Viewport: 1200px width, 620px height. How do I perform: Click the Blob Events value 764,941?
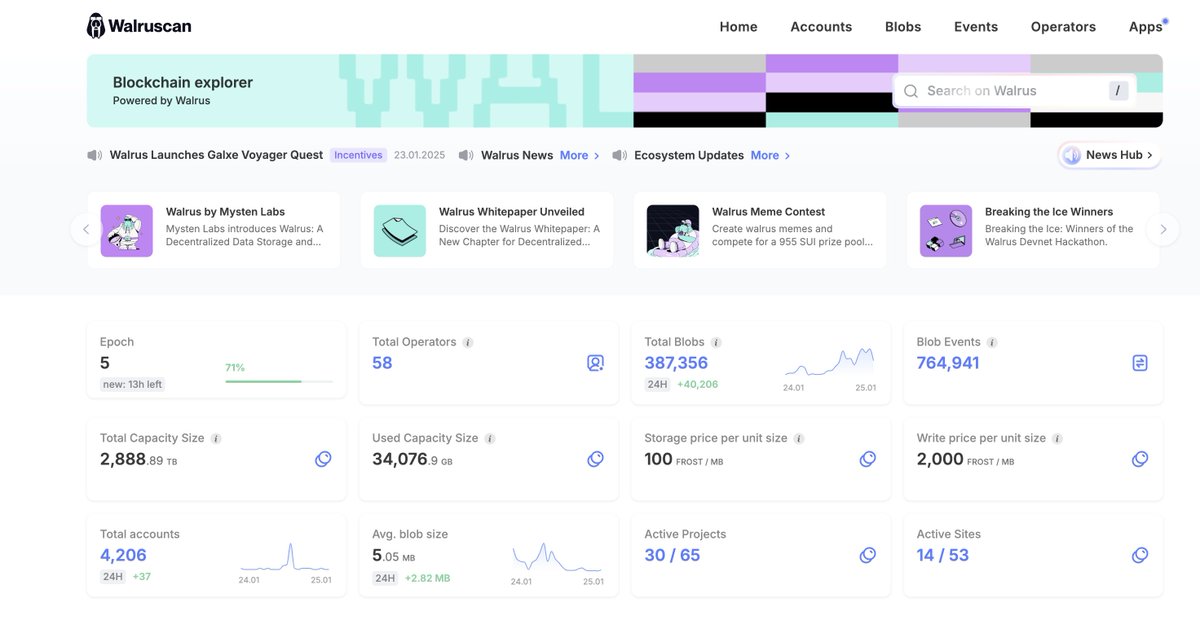click(948, 363)
